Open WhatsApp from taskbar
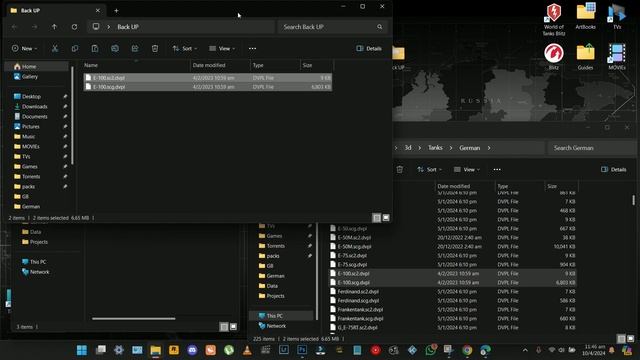The width and height of the screenshot is (640, 360). pyautogui.click(x=431, y=350)
